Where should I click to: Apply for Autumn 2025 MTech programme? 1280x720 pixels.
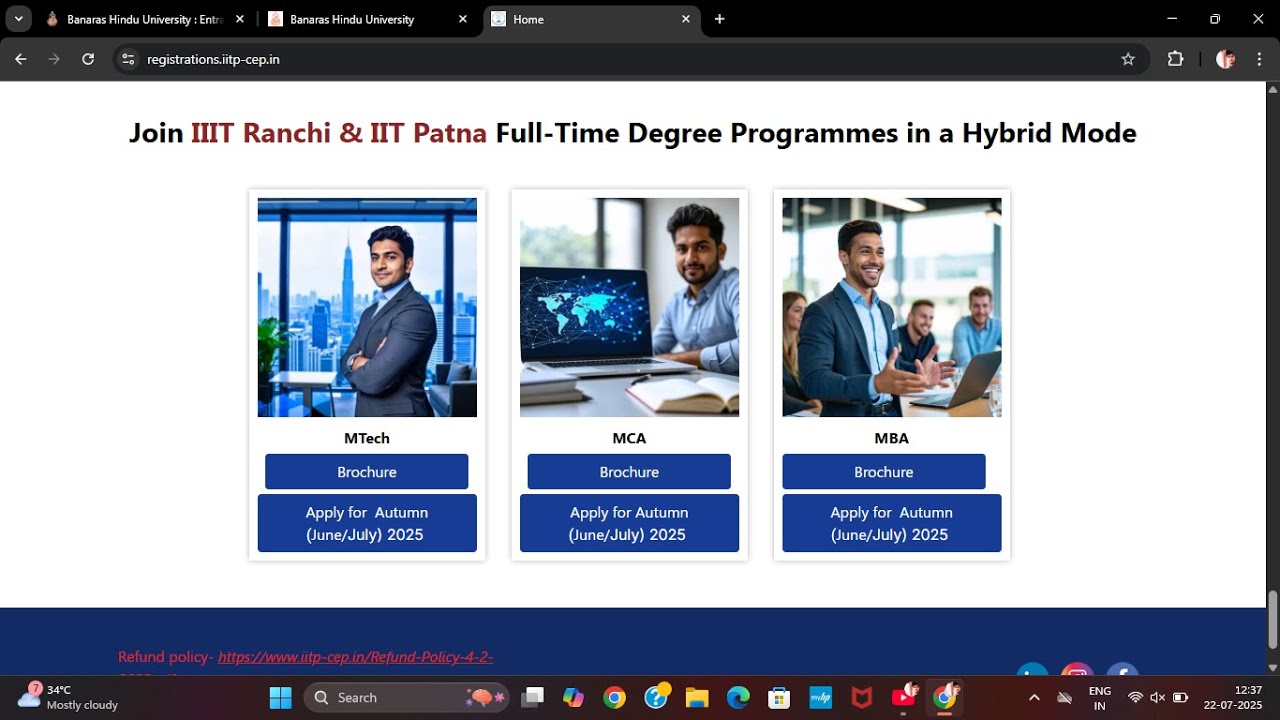367,523
